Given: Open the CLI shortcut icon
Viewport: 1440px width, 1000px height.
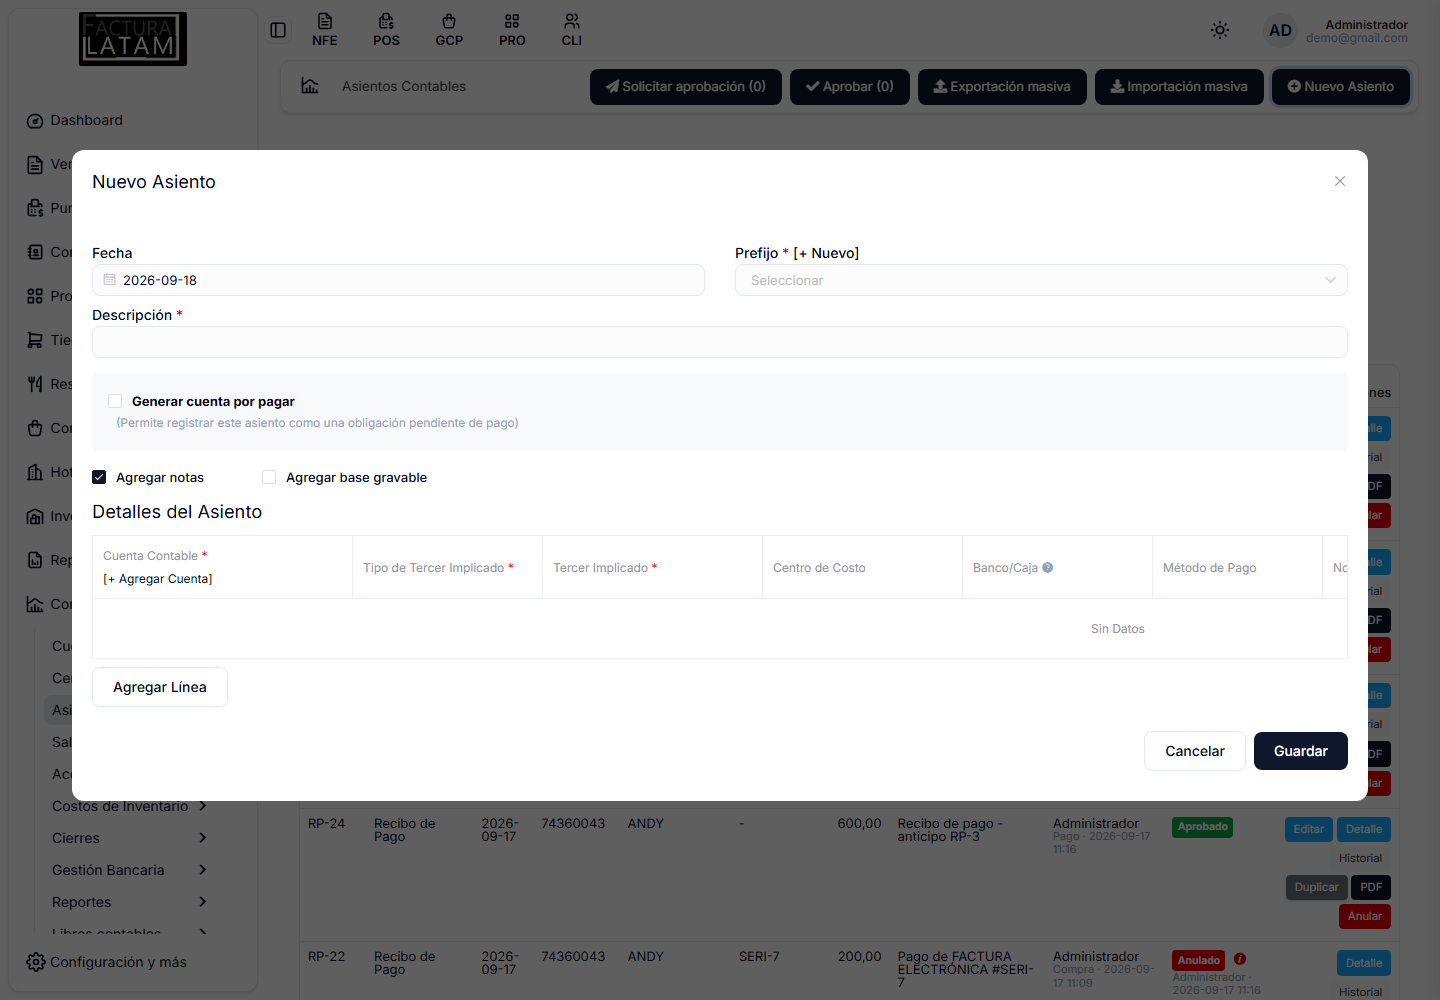Looking at the screenshot, I should click(572, 30).
